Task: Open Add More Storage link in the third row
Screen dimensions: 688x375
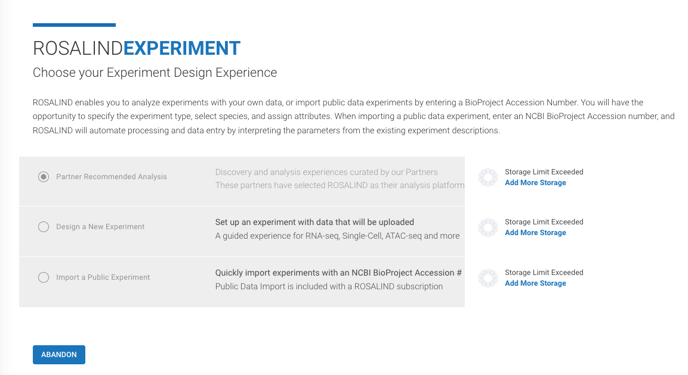Action: tap(535, 283)
